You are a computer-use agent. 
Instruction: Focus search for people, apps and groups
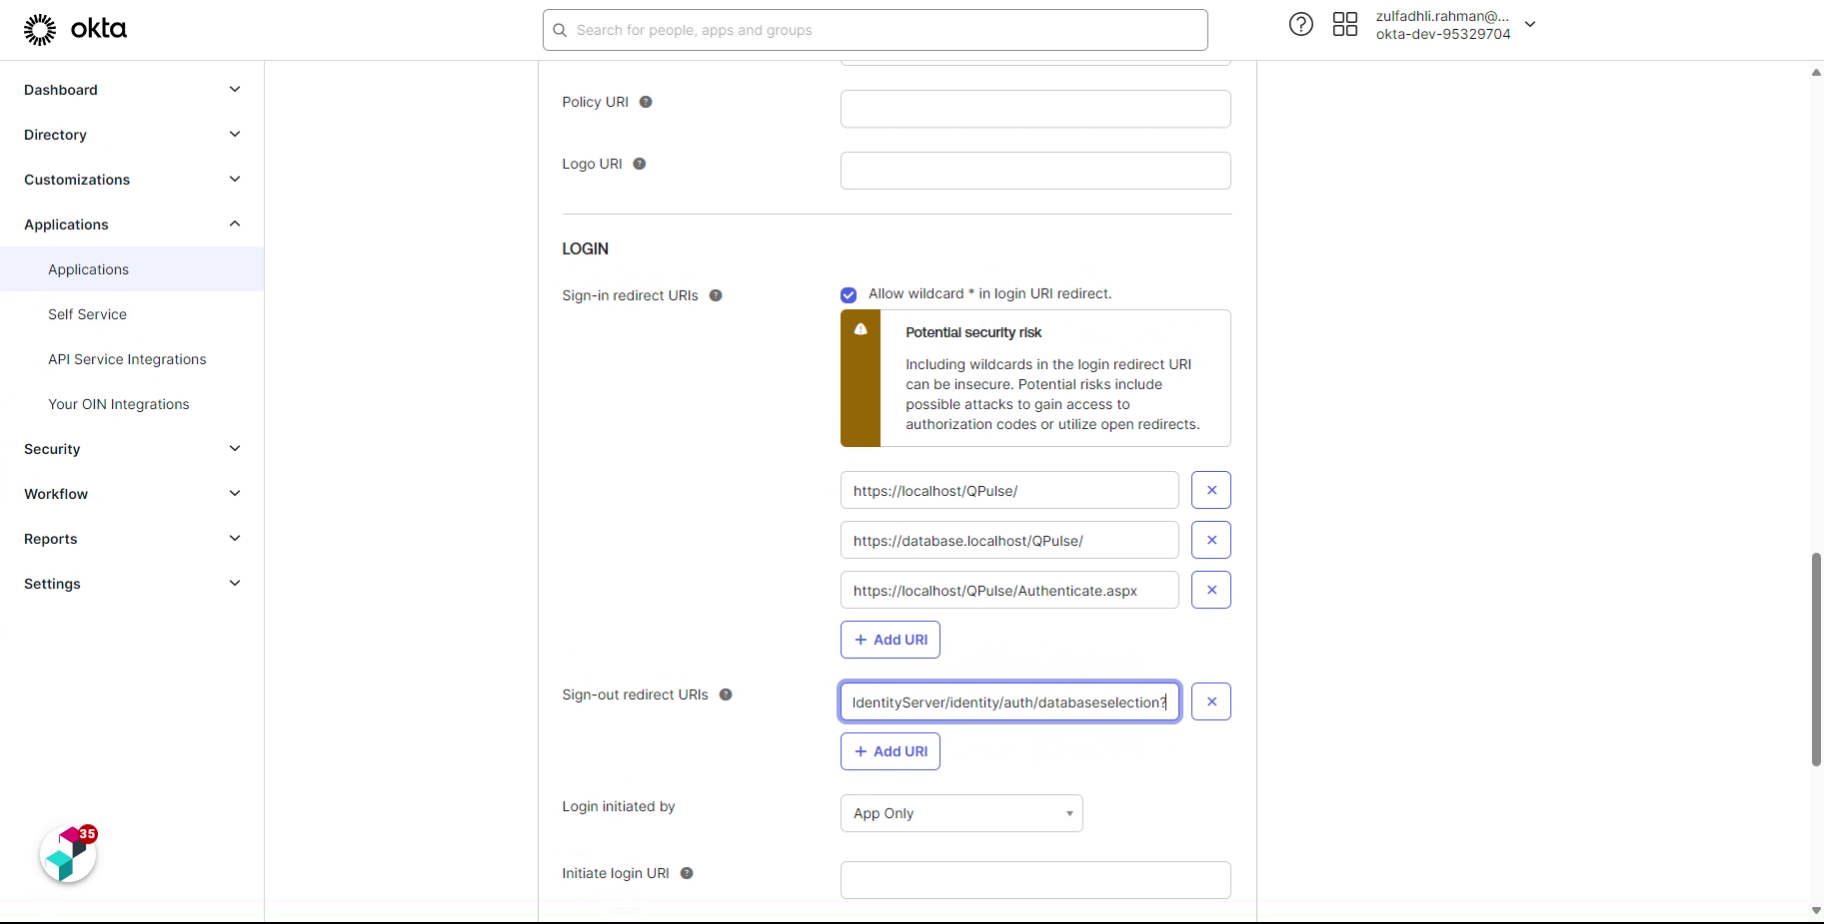point(875,30)
